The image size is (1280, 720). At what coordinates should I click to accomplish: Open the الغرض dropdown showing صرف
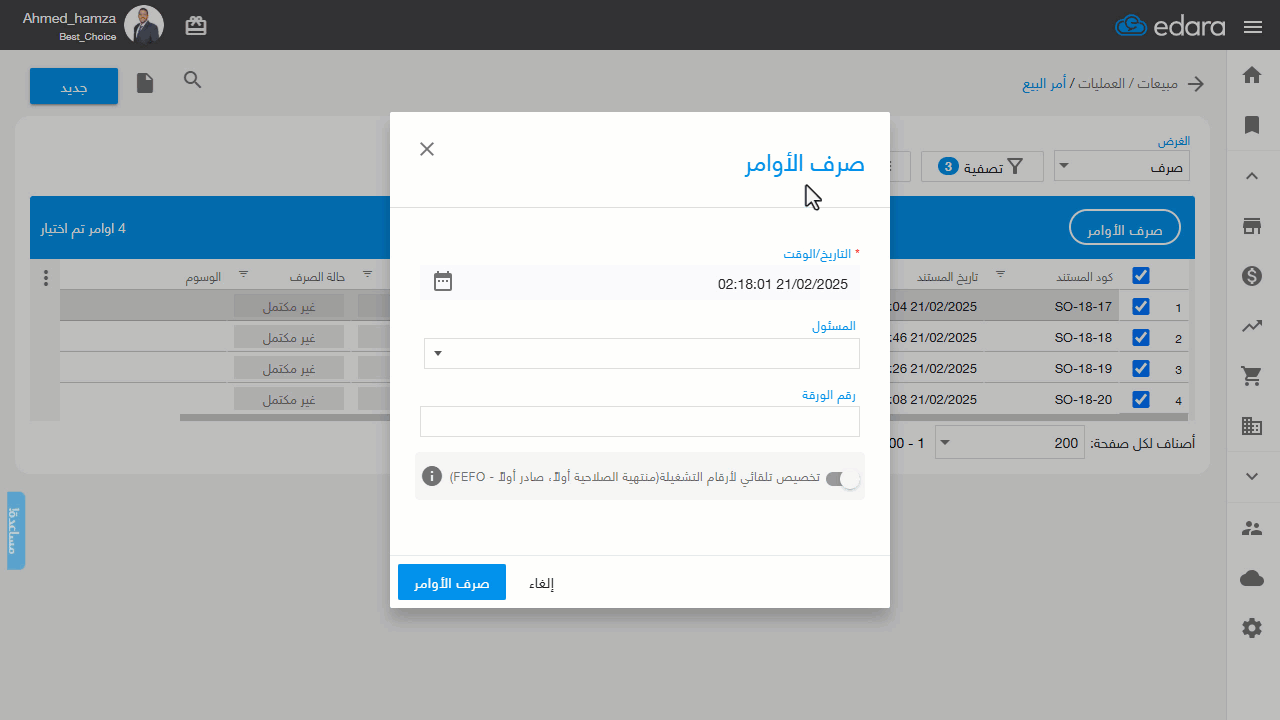click(x=1122, y=167)
